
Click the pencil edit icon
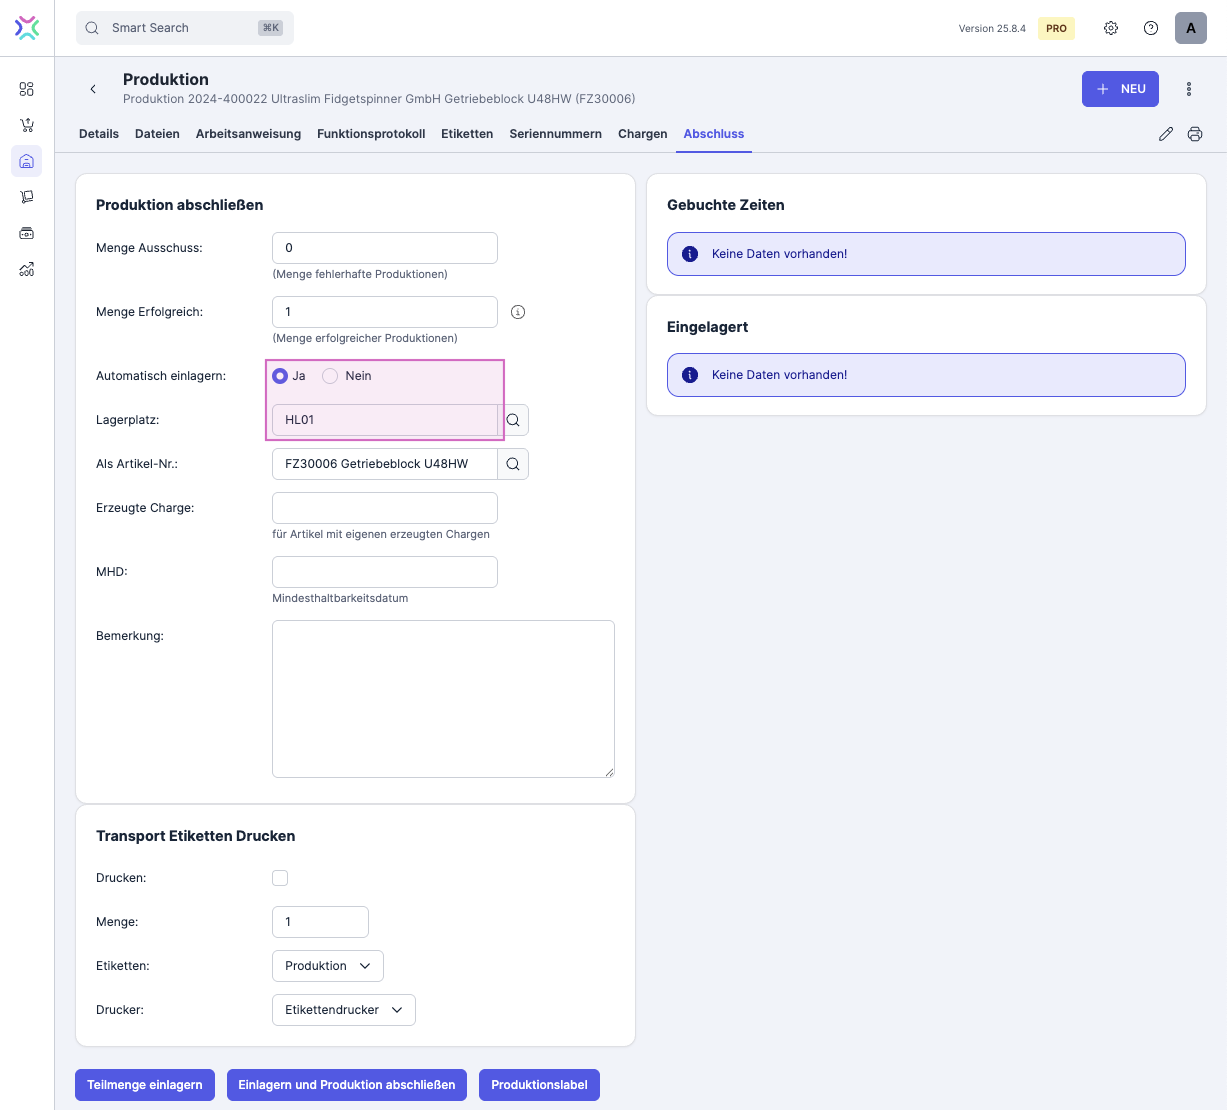tap(1165, 134)
